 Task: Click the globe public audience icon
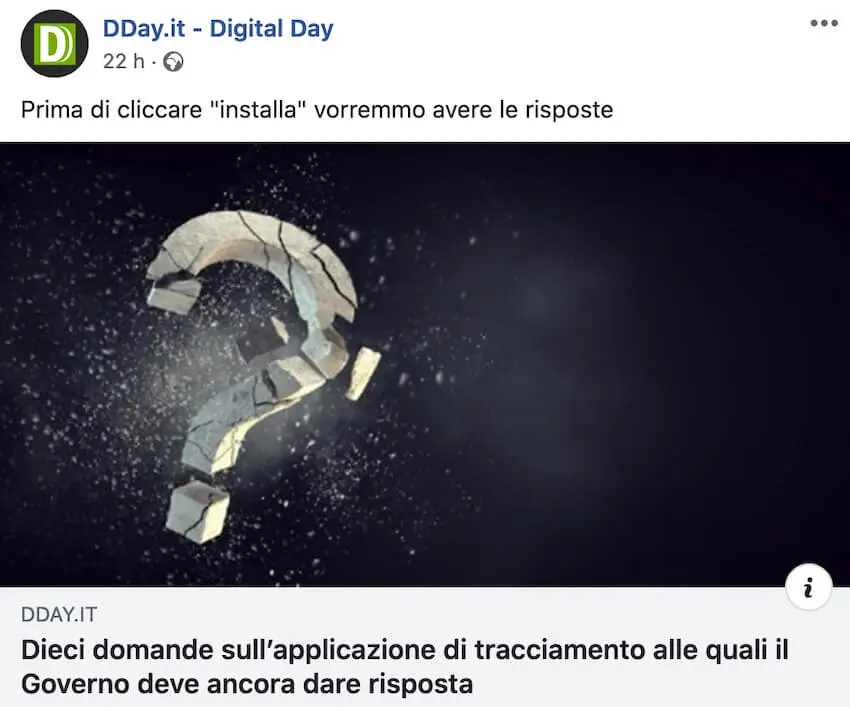point(173,62)
